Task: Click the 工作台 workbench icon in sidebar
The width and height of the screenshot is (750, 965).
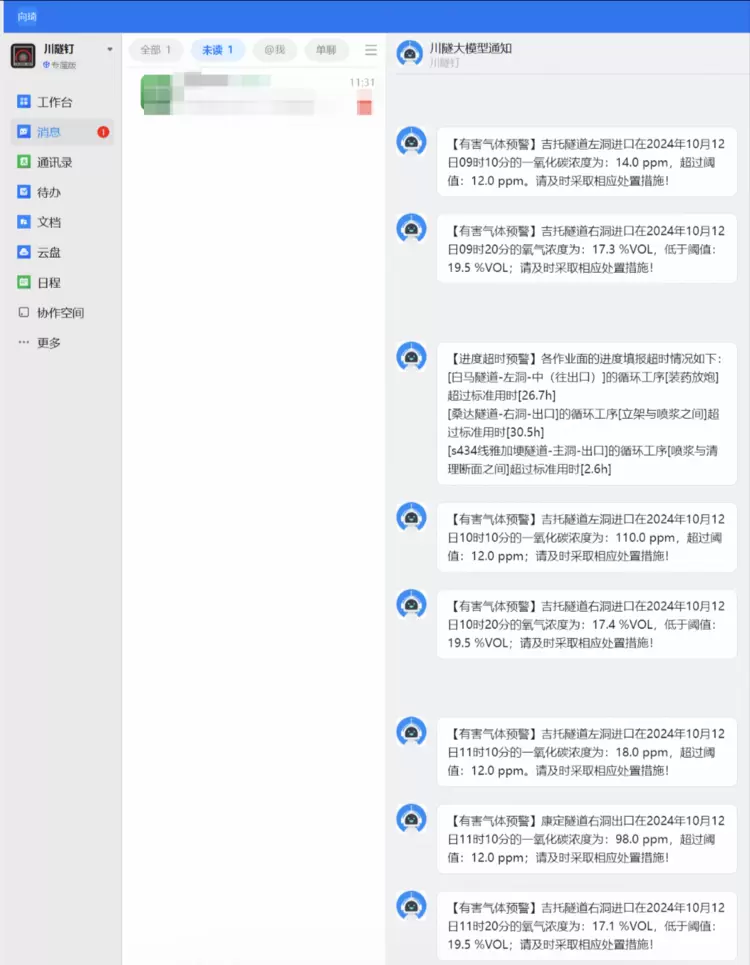Action: tap(24, 102)
